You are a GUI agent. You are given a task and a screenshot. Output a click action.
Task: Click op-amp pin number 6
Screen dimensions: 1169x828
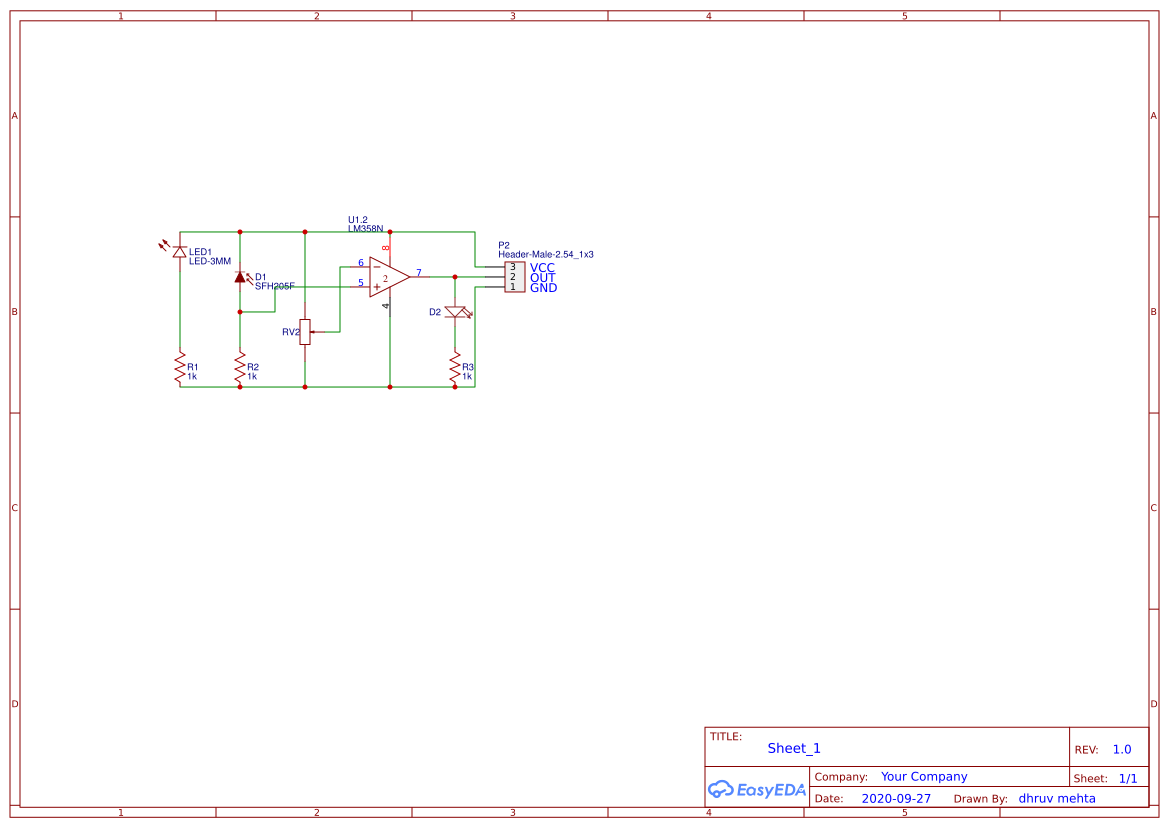click(x=361, y=262)
